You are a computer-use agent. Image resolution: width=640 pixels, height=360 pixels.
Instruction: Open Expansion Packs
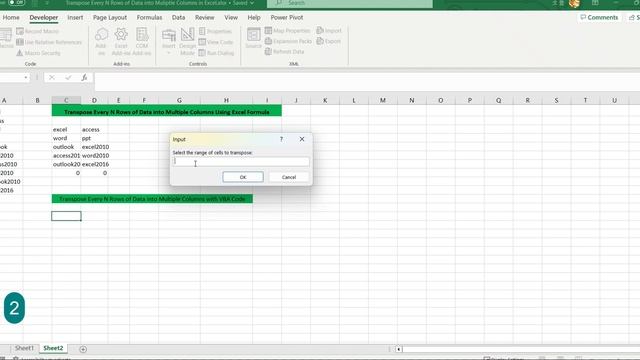coord(288,41)
